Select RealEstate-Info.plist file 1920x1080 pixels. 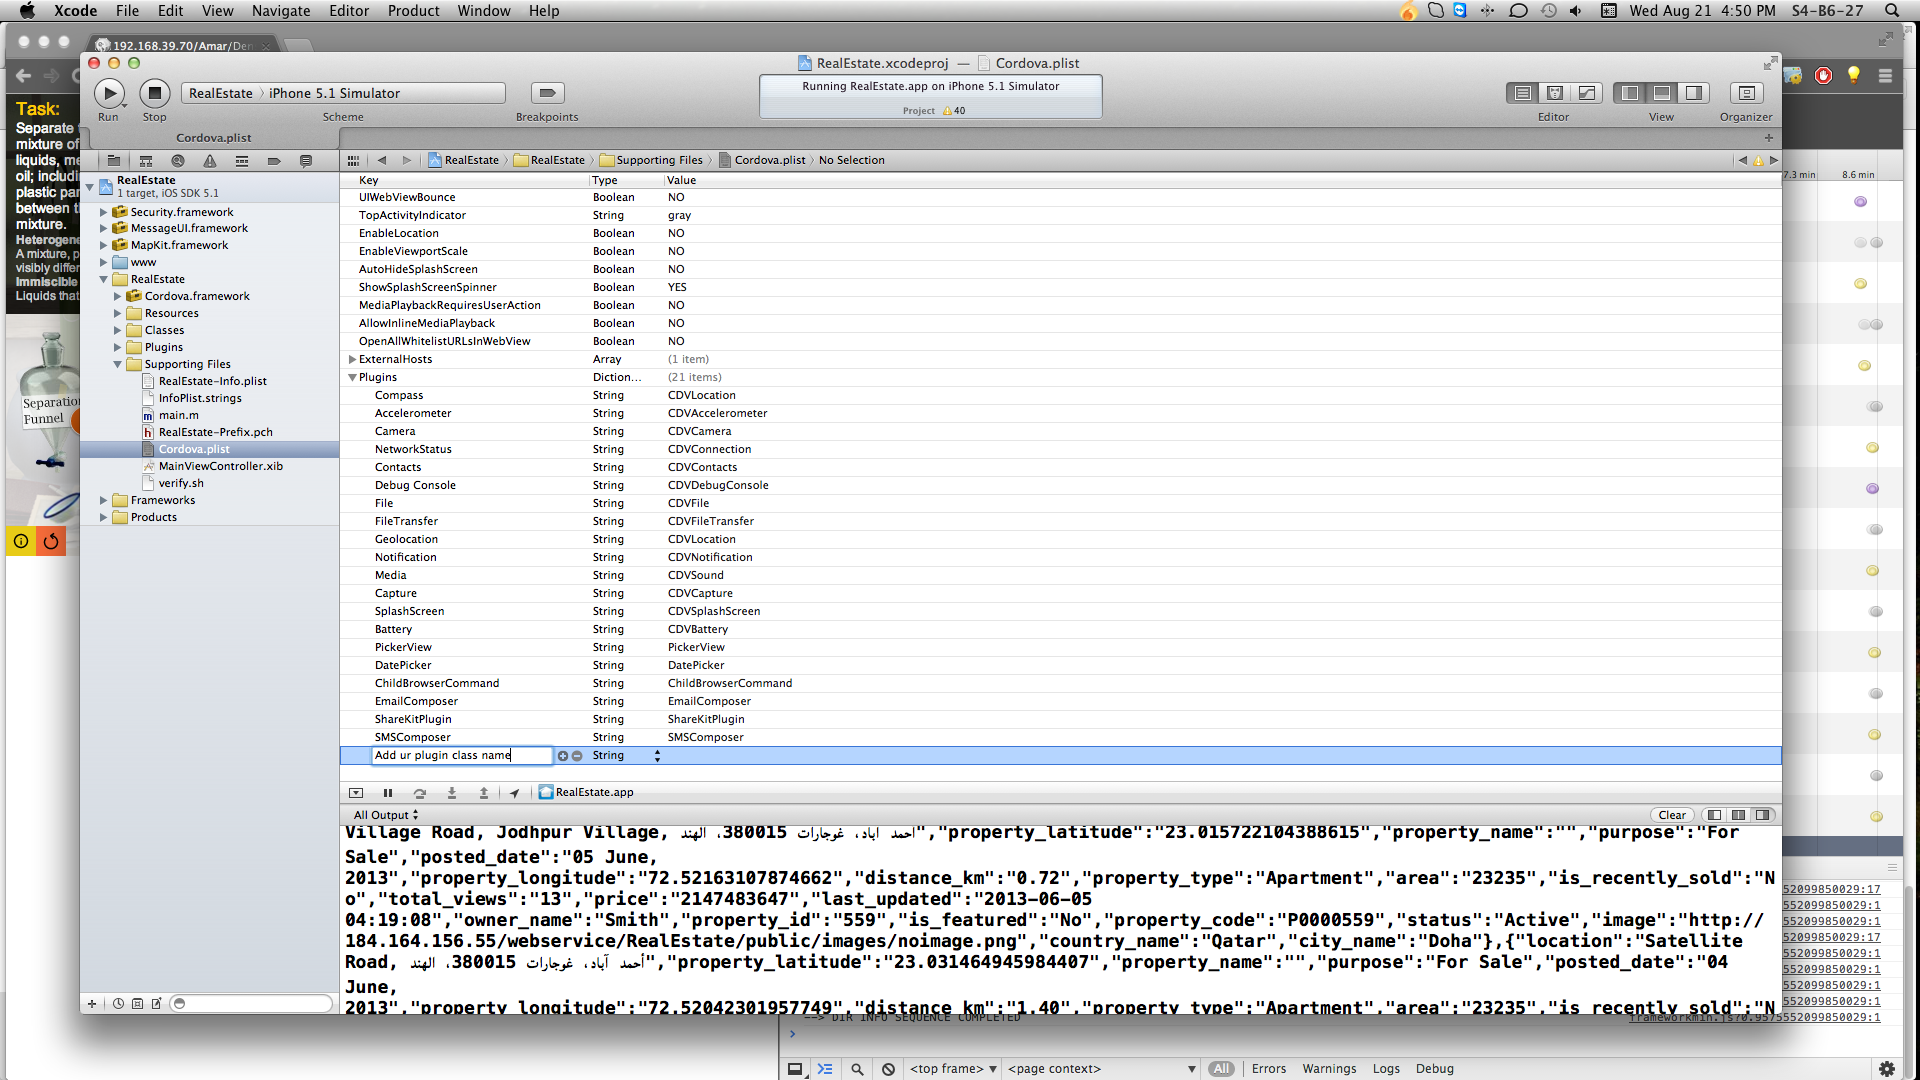point(212,381)
